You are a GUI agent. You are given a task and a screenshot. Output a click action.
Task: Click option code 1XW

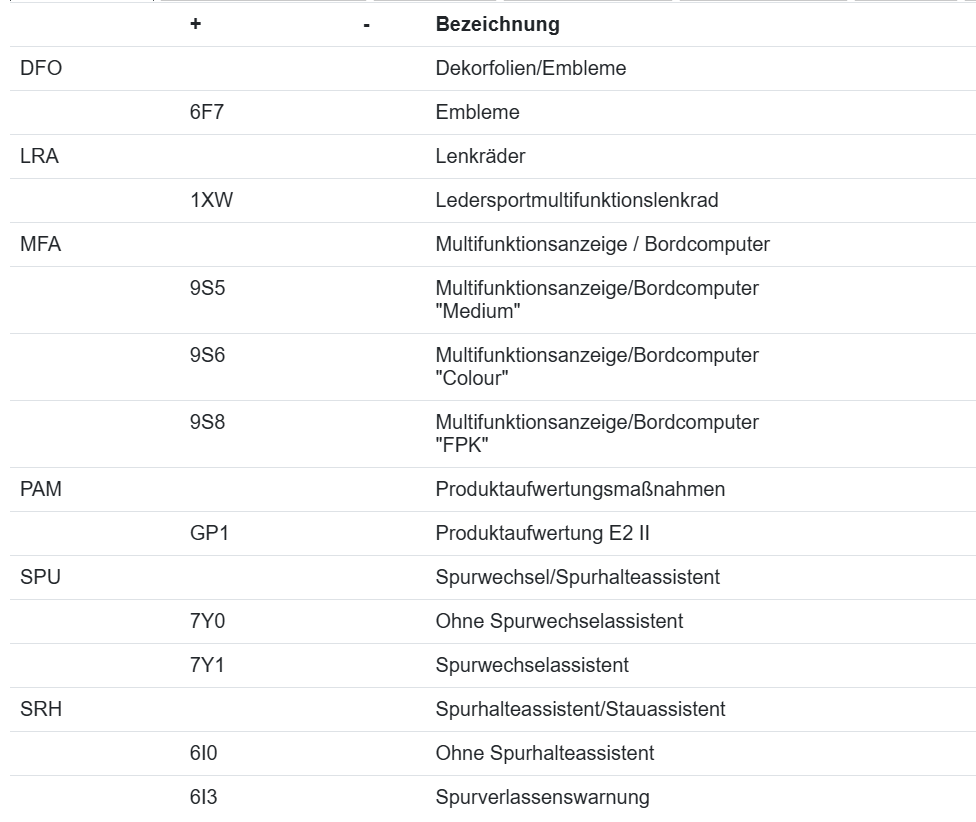[212, 200]
